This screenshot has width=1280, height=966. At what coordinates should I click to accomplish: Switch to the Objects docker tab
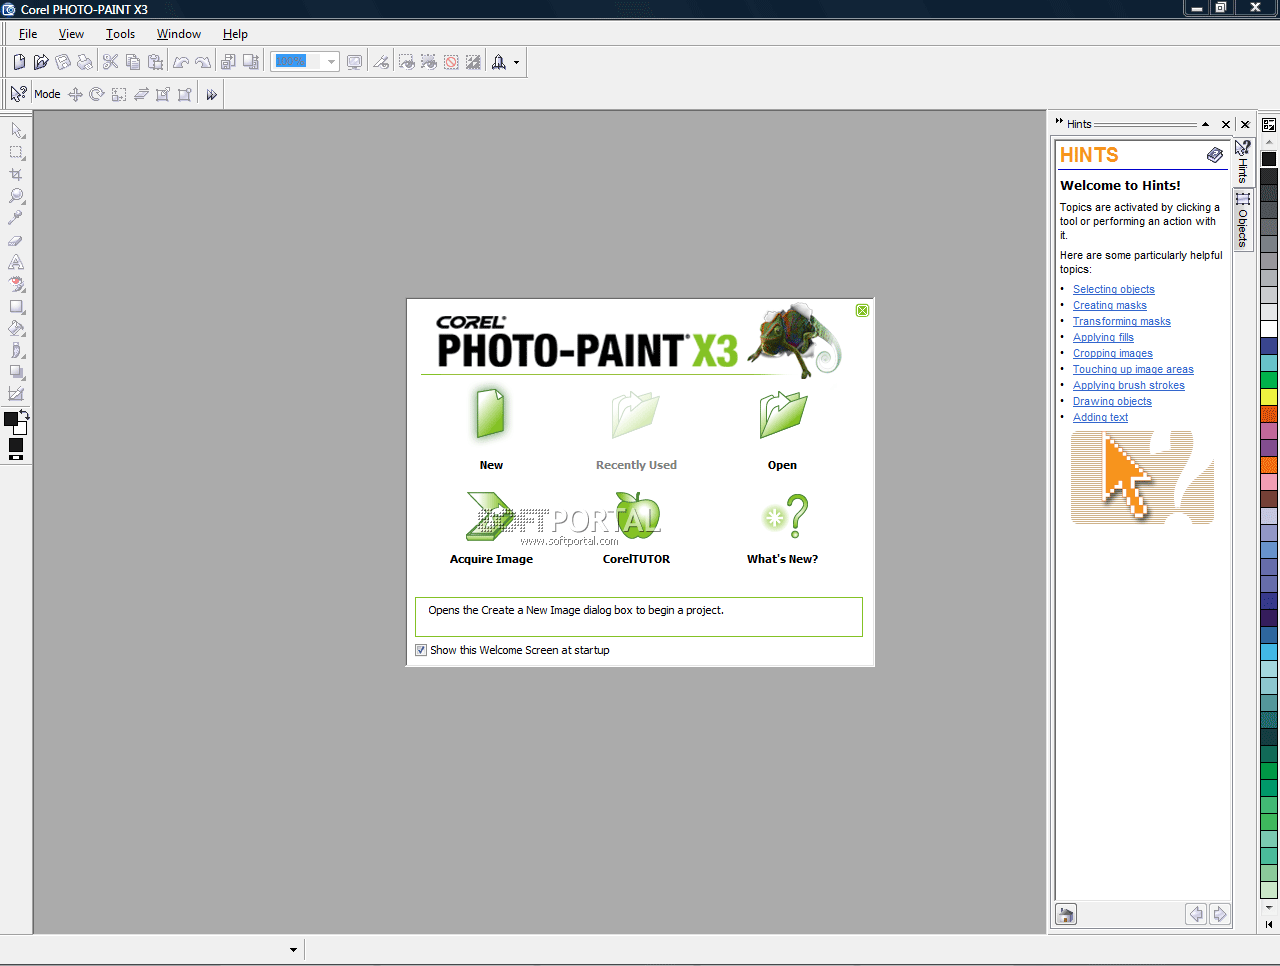tap(1243, 220)
